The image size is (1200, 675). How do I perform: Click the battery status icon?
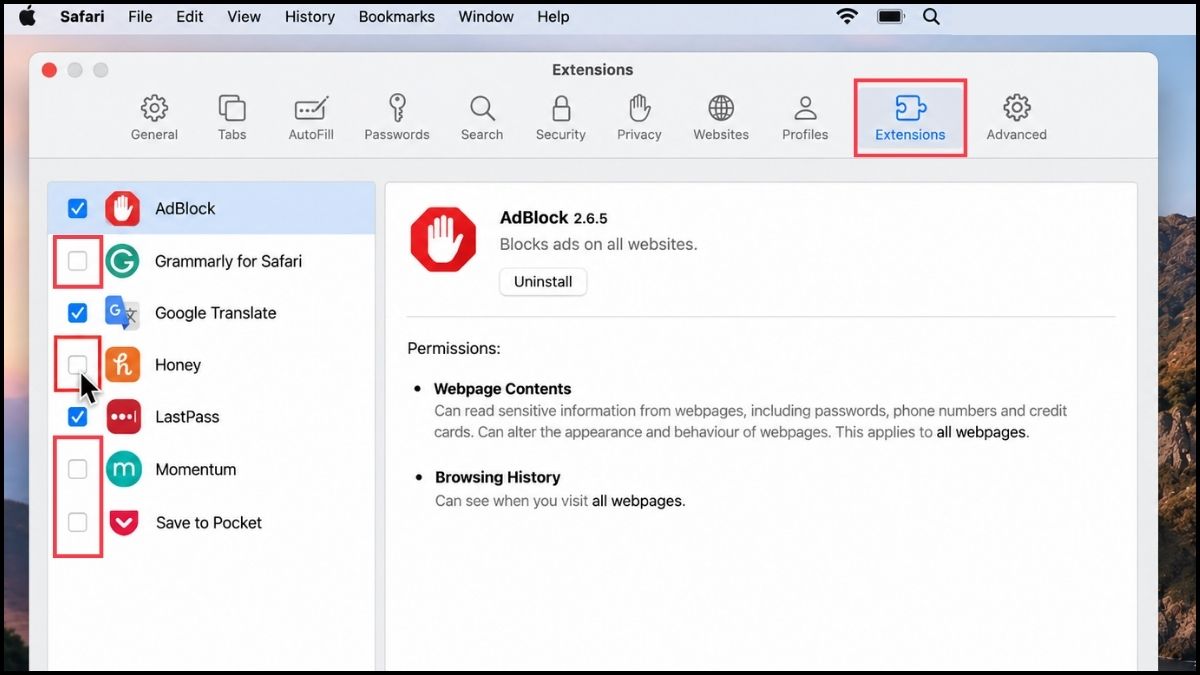pyautogui.click(x=890, y=16)
